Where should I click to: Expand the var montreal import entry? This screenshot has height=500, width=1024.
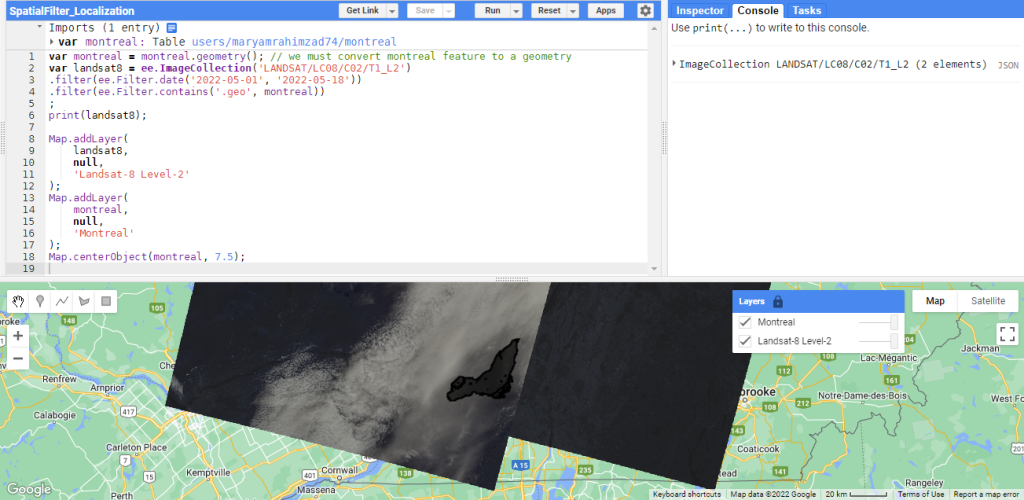(52, 42)
